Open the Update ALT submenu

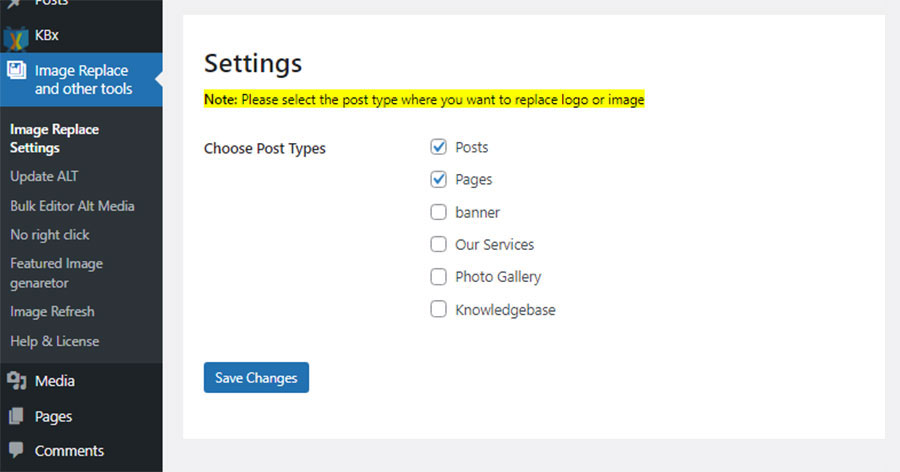click(44, 176)
